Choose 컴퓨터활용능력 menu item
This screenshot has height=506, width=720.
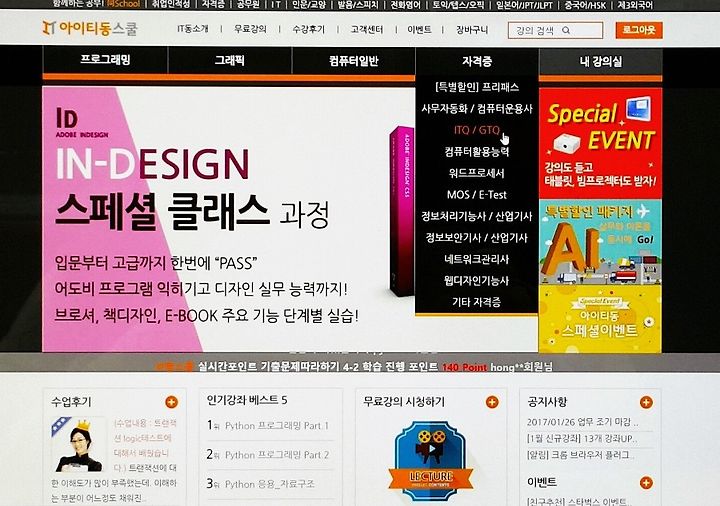(x=477, y=152)
